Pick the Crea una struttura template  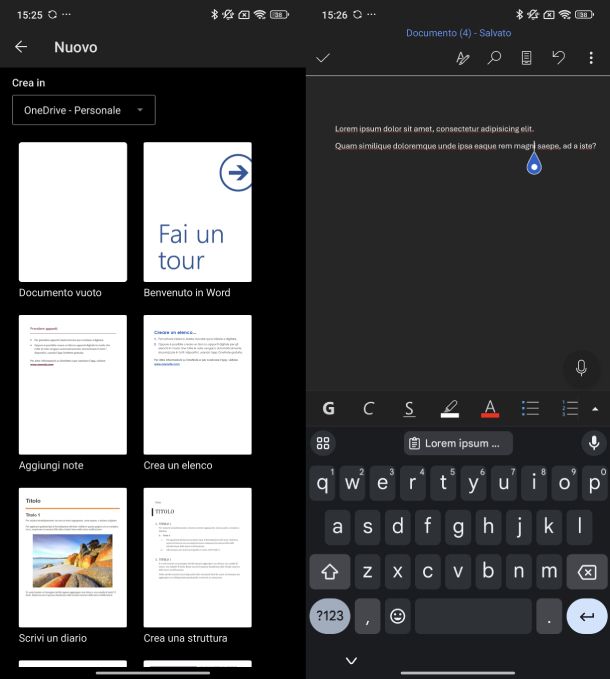pos(197,557)
